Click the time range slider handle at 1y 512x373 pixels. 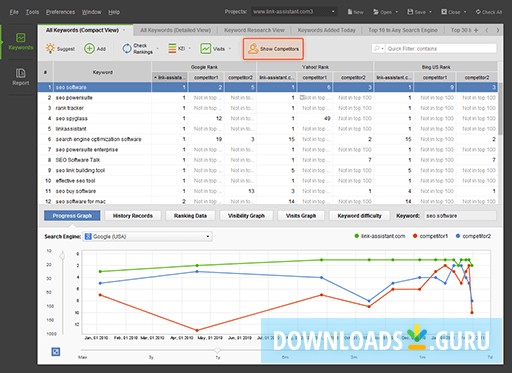[x=218, y=350]
